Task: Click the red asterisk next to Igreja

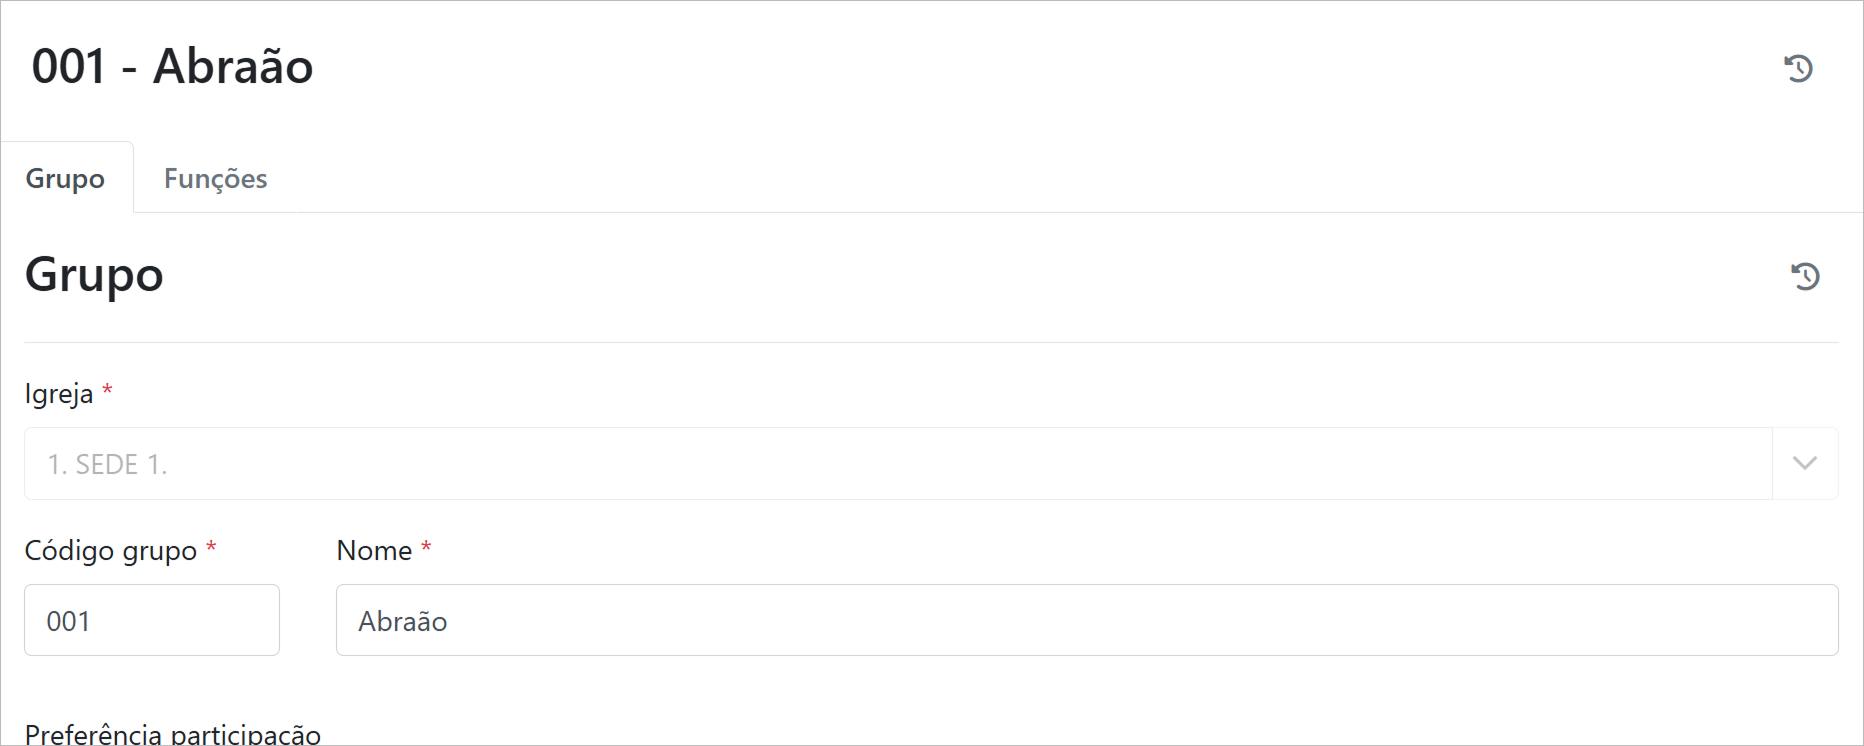Action: coord(107,391)
